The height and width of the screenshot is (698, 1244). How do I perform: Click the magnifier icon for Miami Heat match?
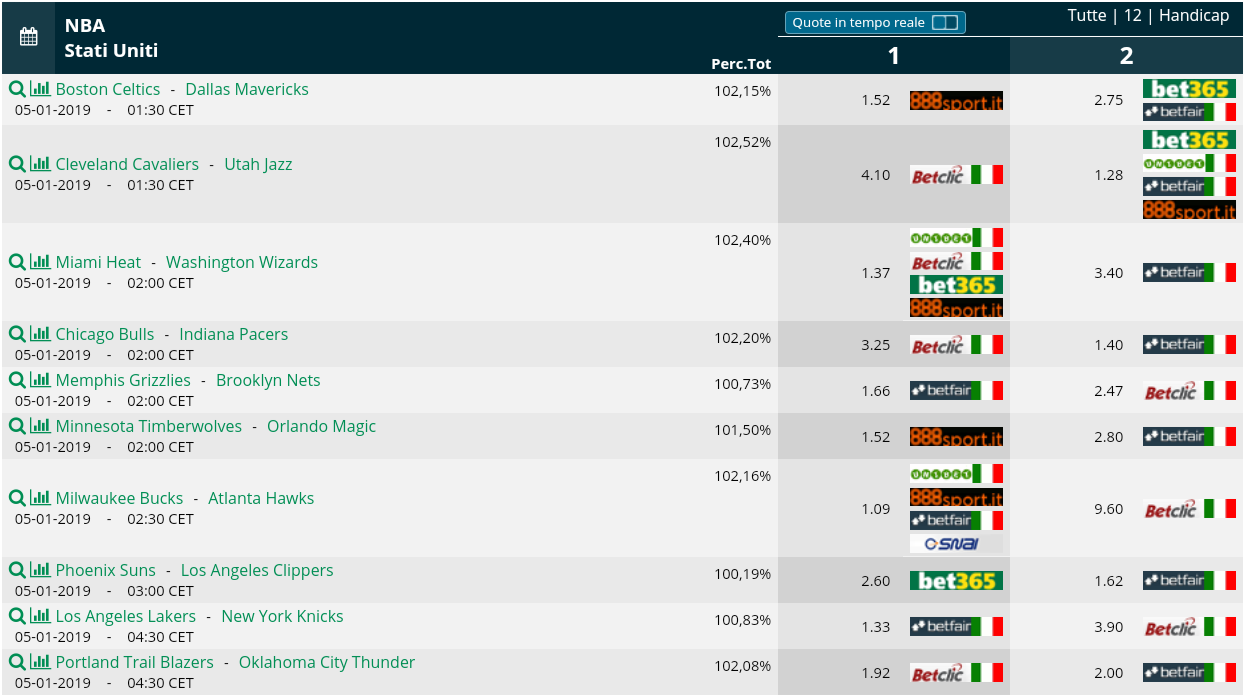[x=17, y=261]
